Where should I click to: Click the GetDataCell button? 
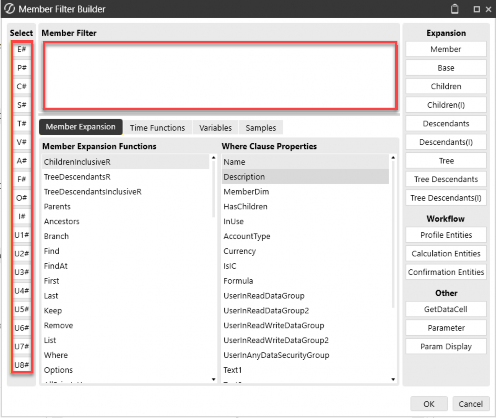point(446,309)
